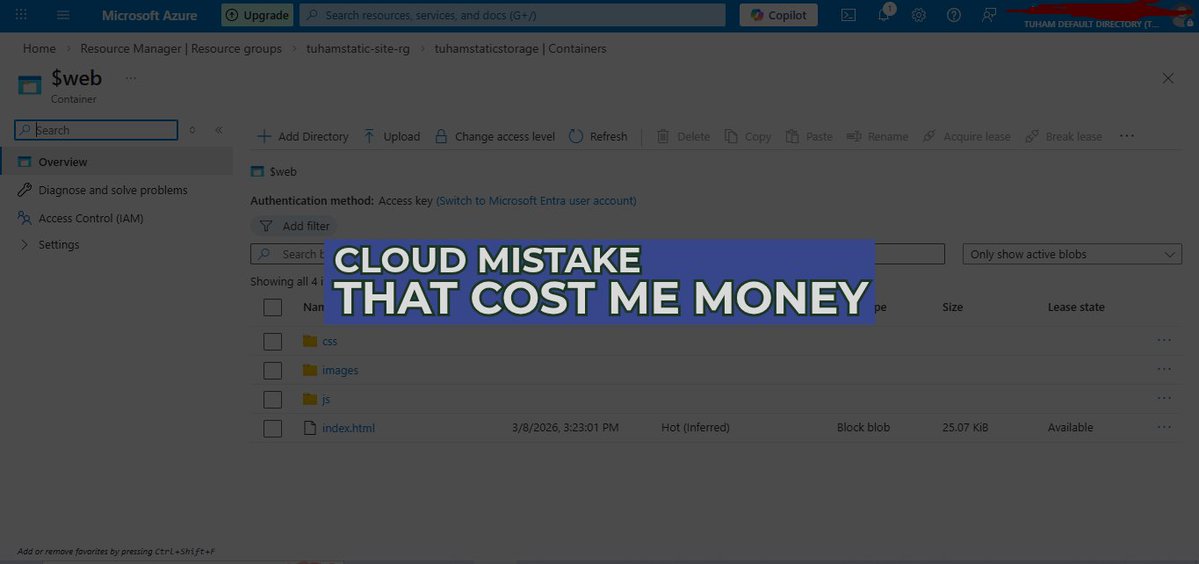
Task: Click Change access level
Action: coord(494,137)
